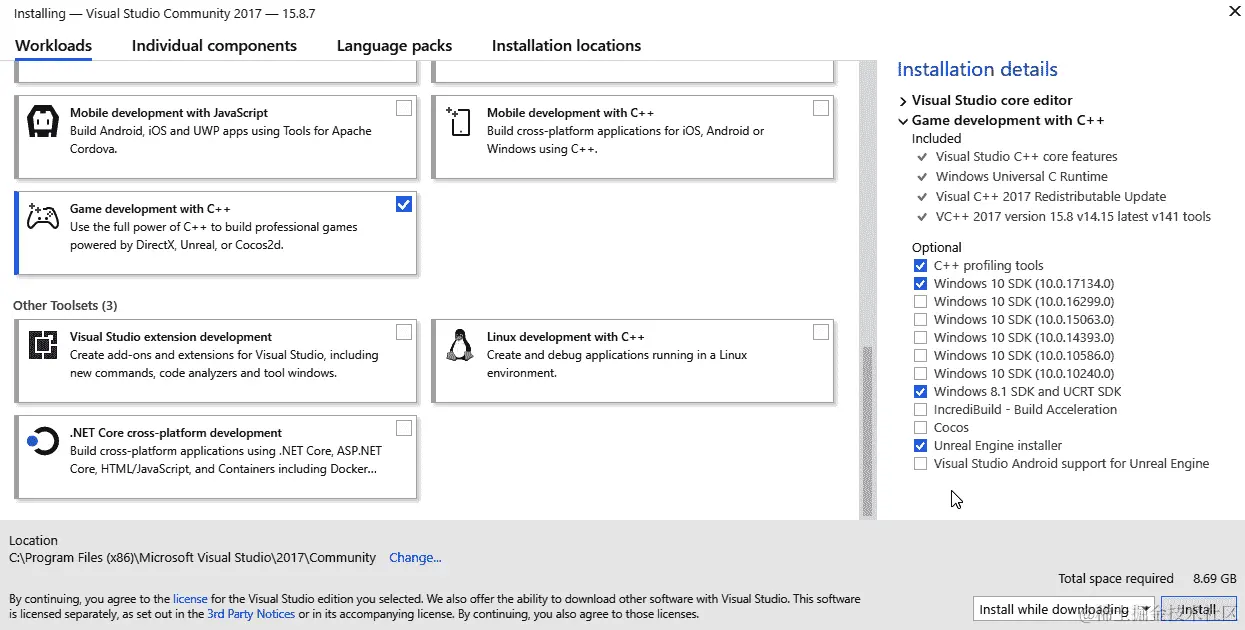Check Windows 10 SDK (10.0.10586.0)
This screenshot has width=1245, height=630.
point(920,356)
